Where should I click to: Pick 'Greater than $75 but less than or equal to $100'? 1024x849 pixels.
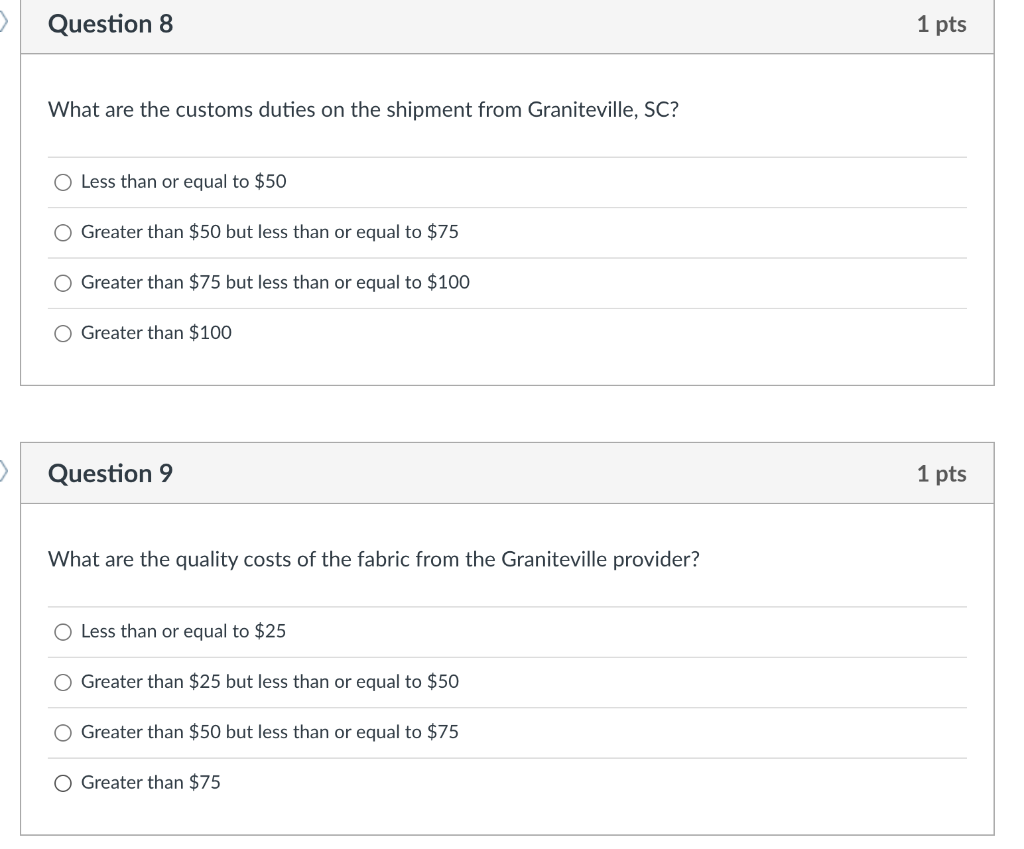(x=63, y=283)
